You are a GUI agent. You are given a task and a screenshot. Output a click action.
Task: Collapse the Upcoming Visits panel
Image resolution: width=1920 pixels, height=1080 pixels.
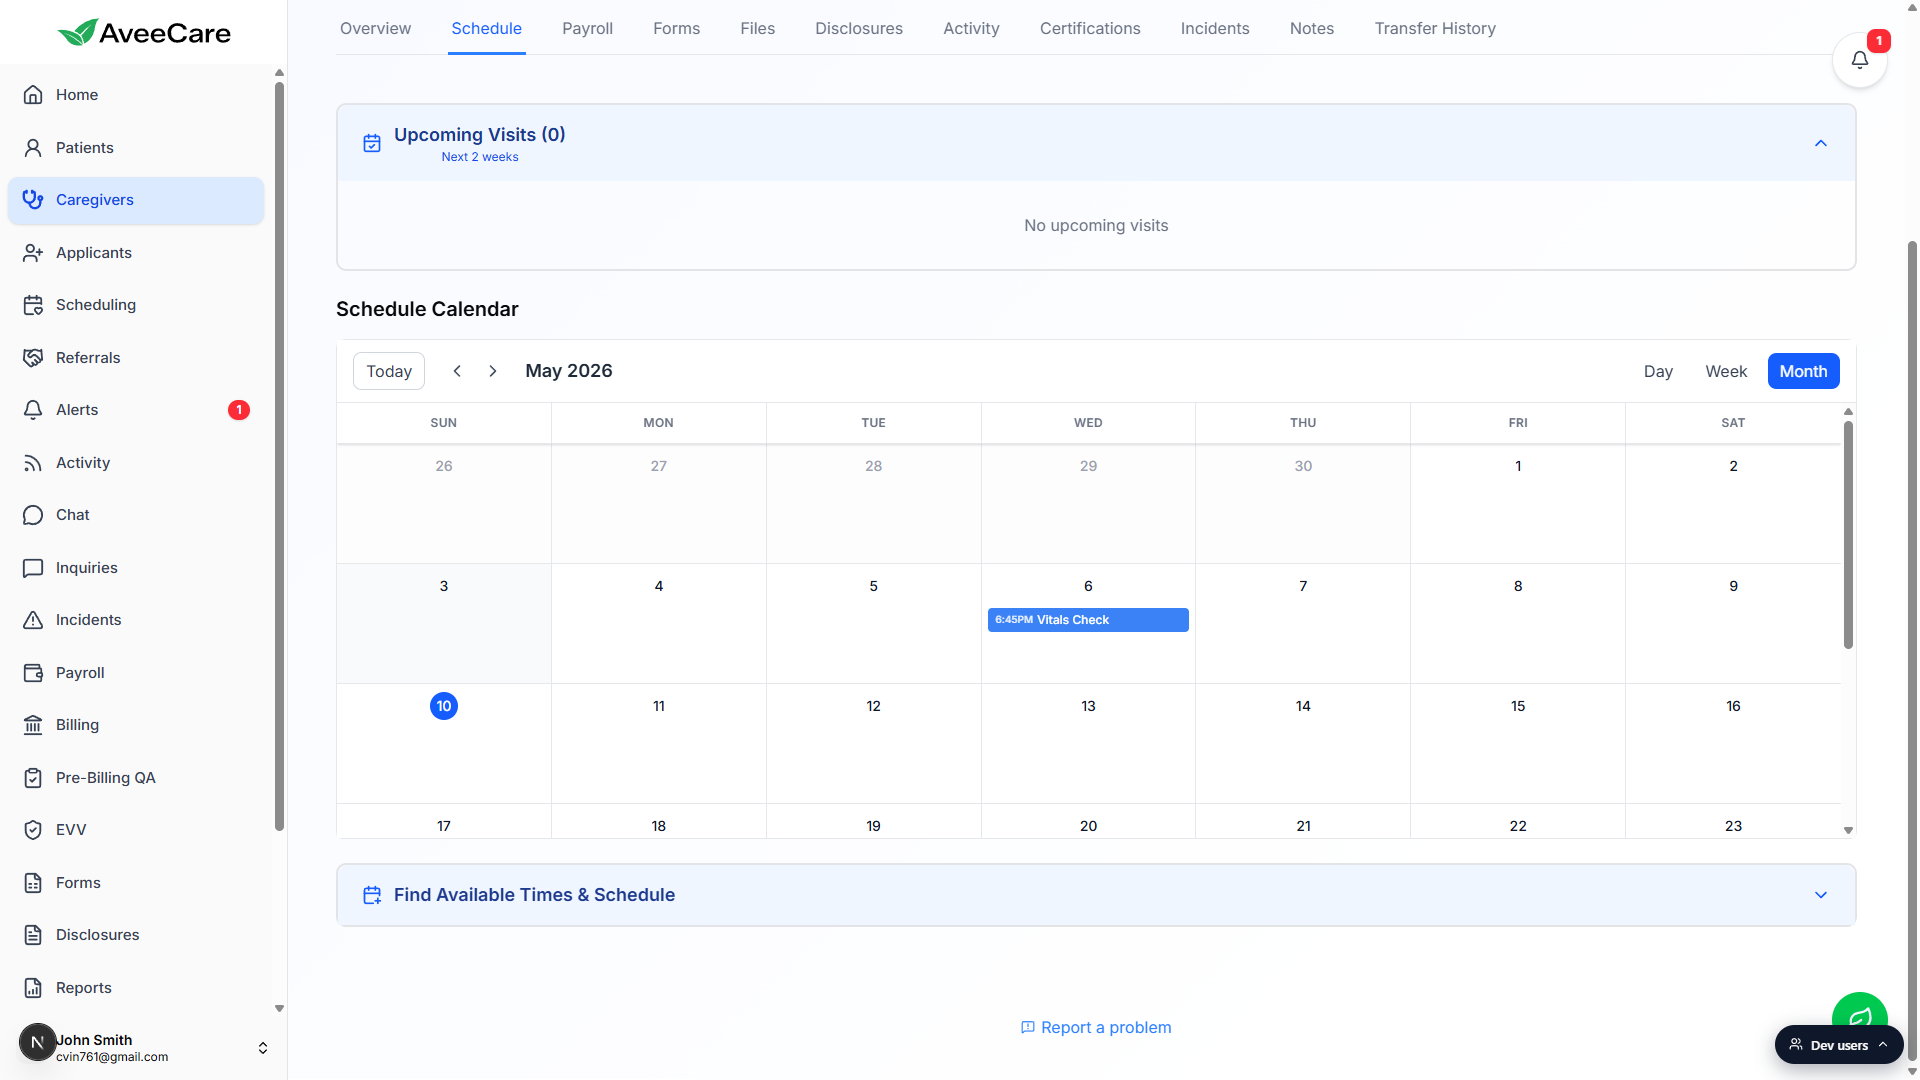1821,143
